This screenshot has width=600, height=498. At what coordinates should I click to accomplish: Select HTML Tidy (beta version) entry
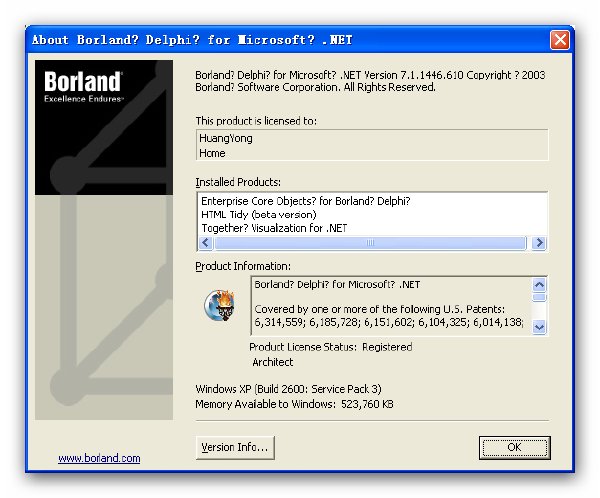259,214
